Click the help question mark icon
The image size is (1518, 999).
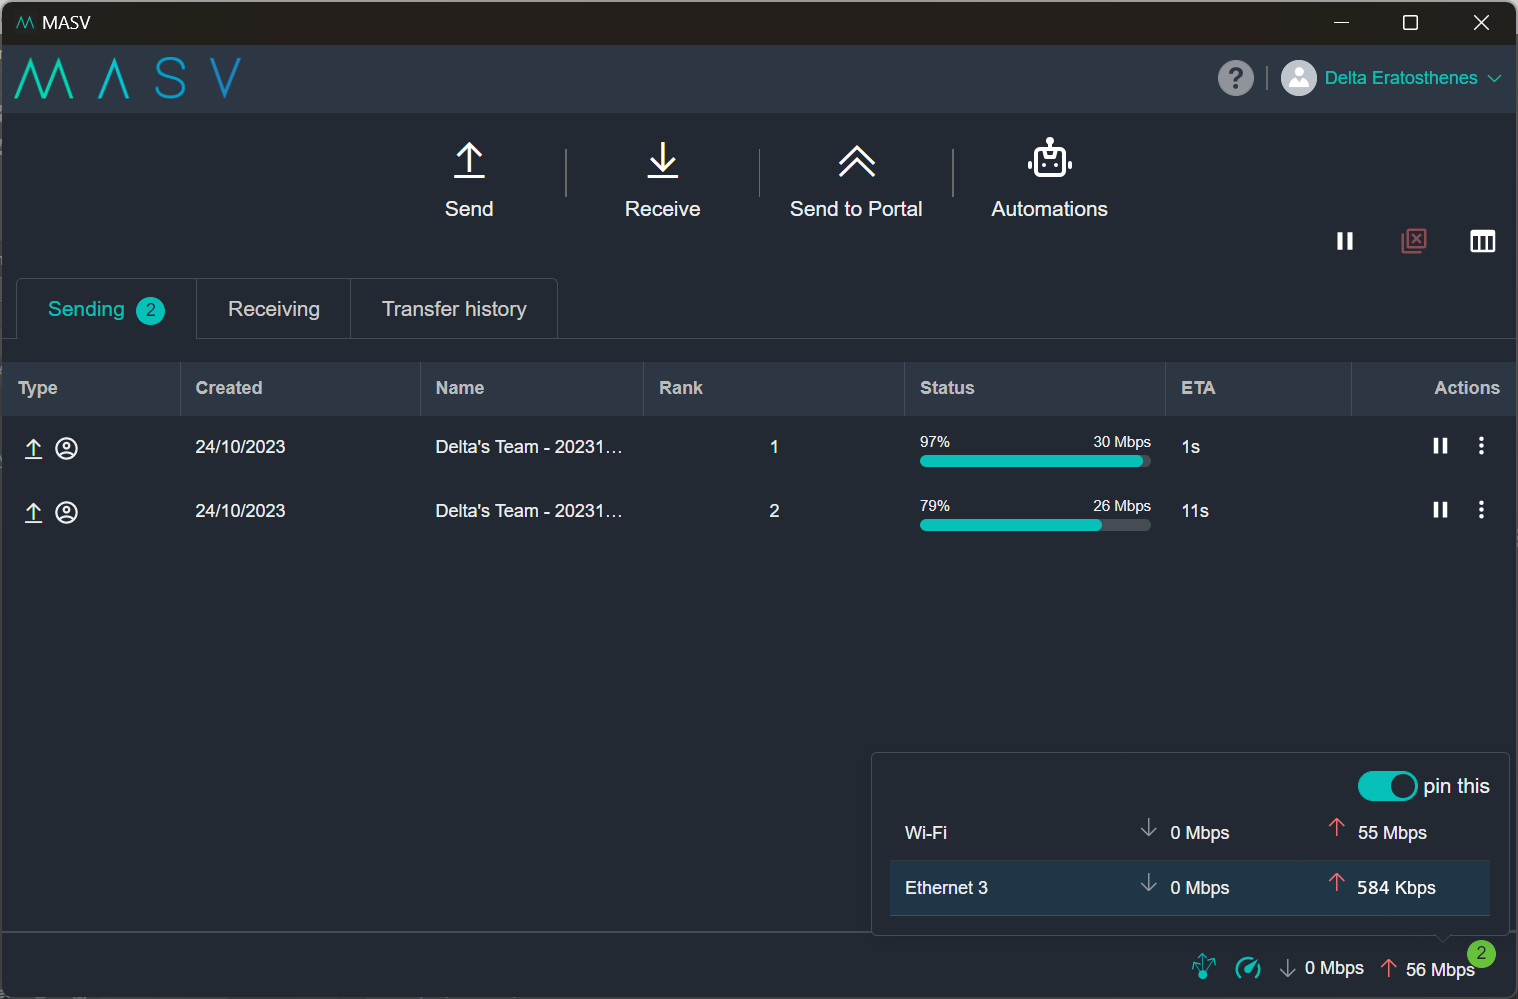coord(1236,78)
